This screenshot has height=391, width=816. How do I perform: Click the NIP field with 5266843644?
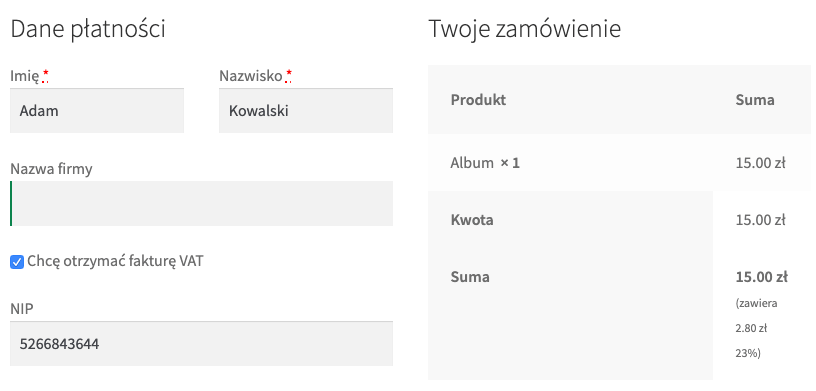click(x=201, y=344)
